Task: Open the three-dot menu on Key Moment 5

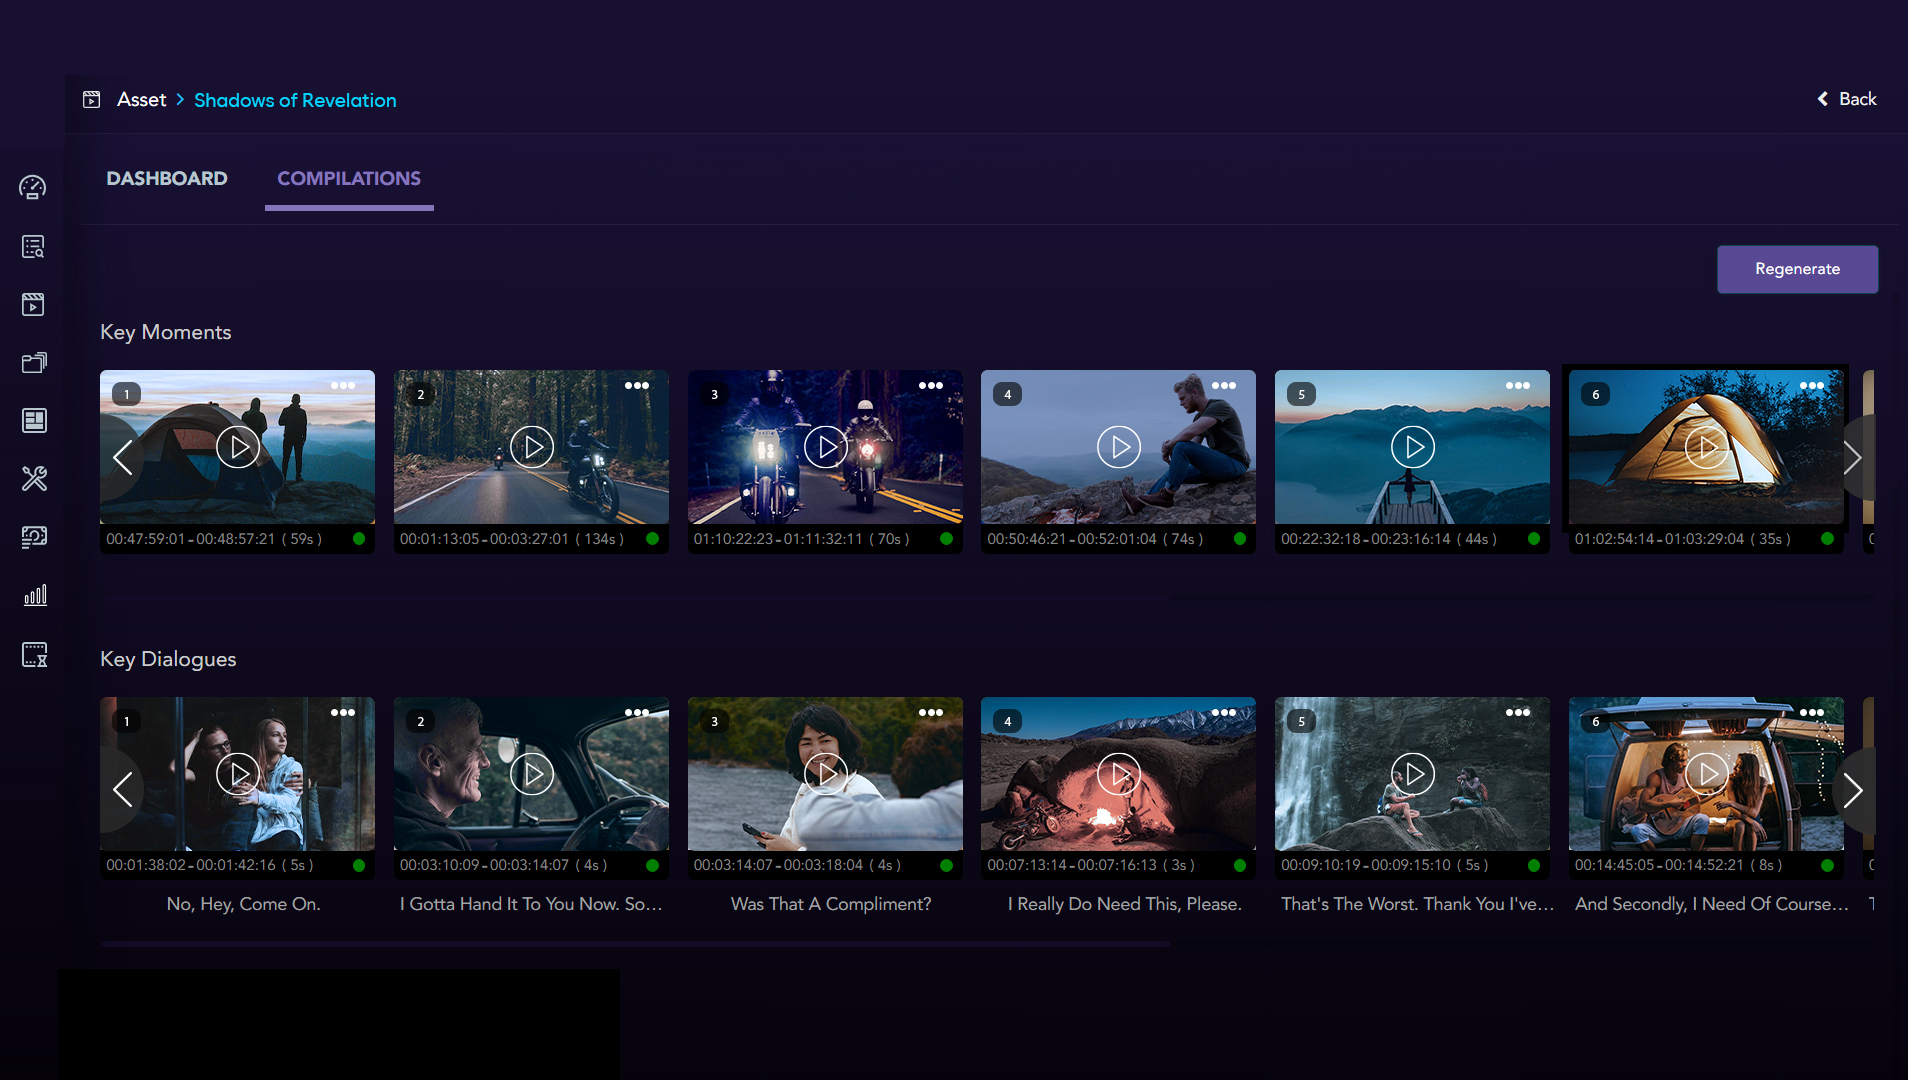Action: tap(1518, 386)
